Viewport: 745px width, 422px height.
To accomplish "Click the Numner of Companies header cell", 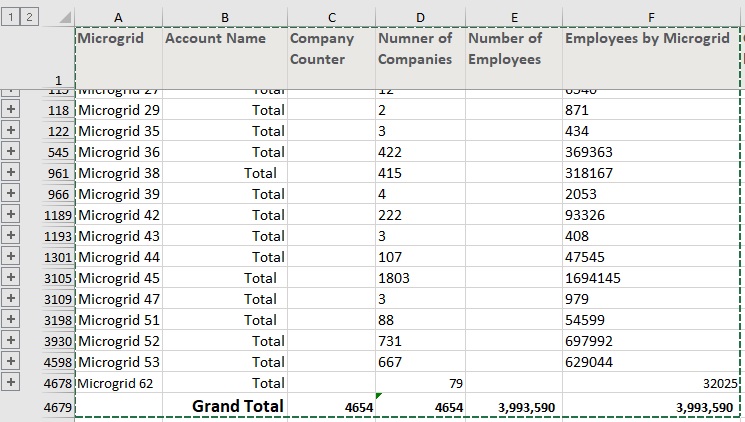I will click(x=420, y=58).
